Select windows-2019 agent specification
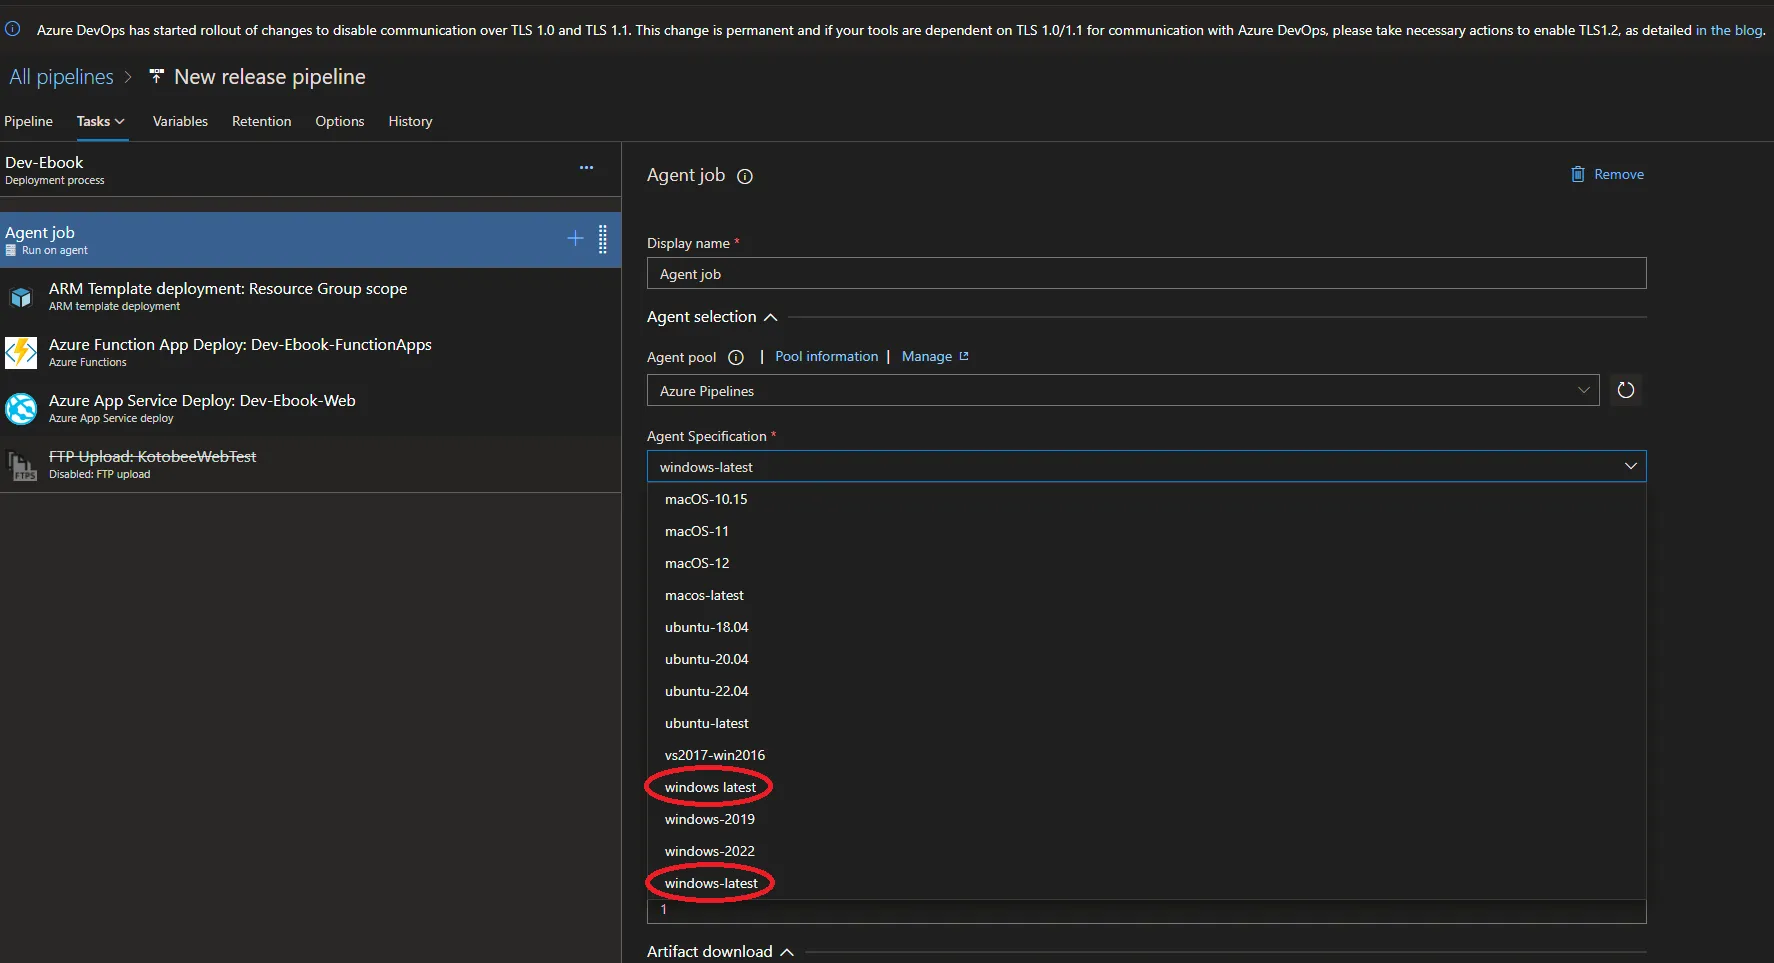This screenshot has width=1774, height=963. pyautogui.click(x=1146, y=819)
